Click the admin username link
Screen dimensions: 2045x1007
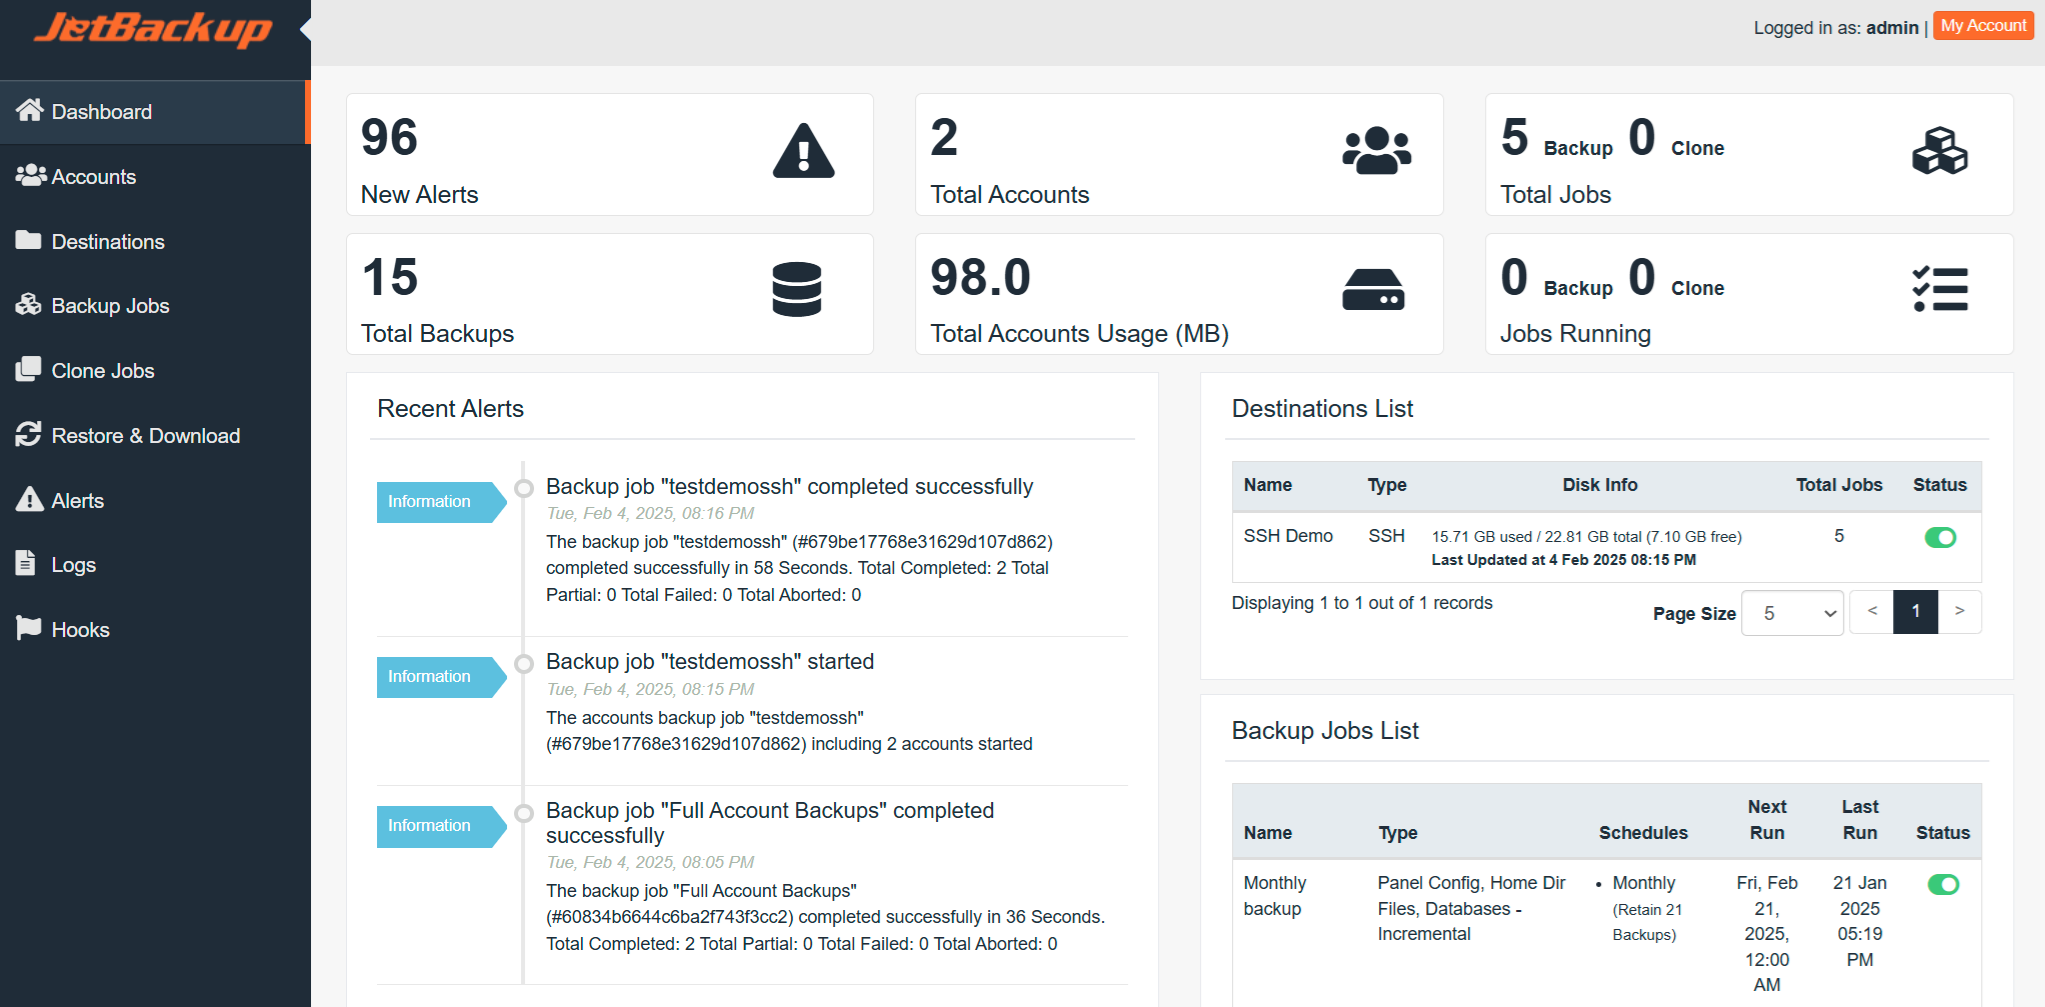[x=1892, y=27]
